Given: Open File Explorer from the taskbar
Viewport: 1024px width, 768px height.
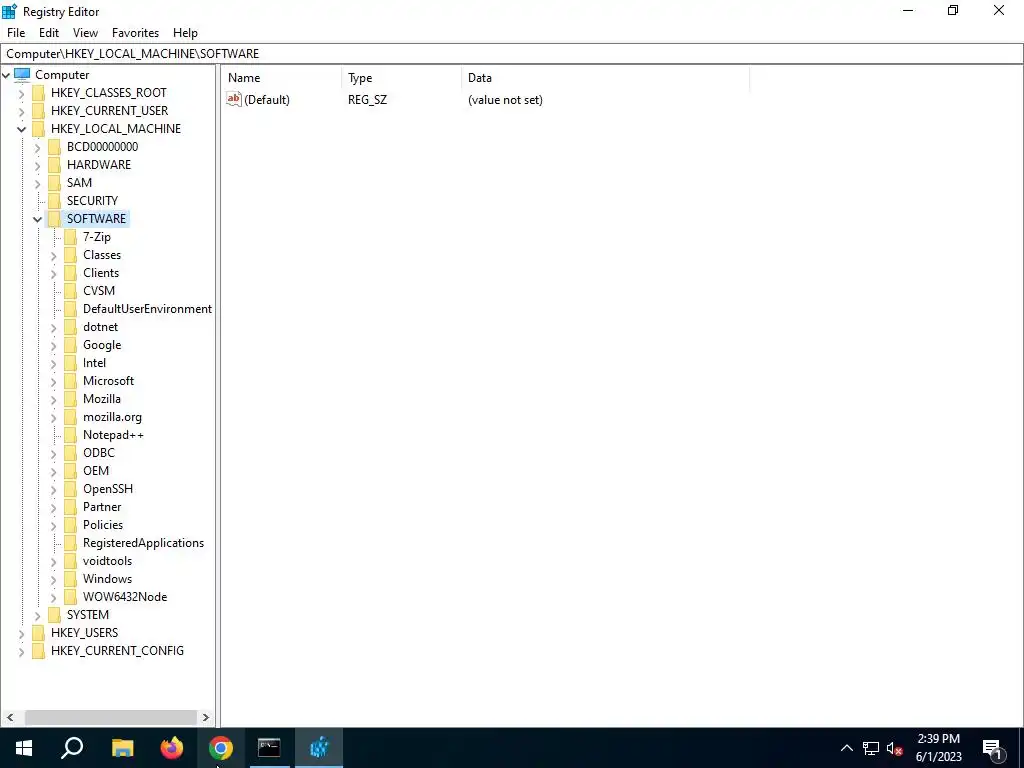Looking at the screenshot, I should (122, 748).
